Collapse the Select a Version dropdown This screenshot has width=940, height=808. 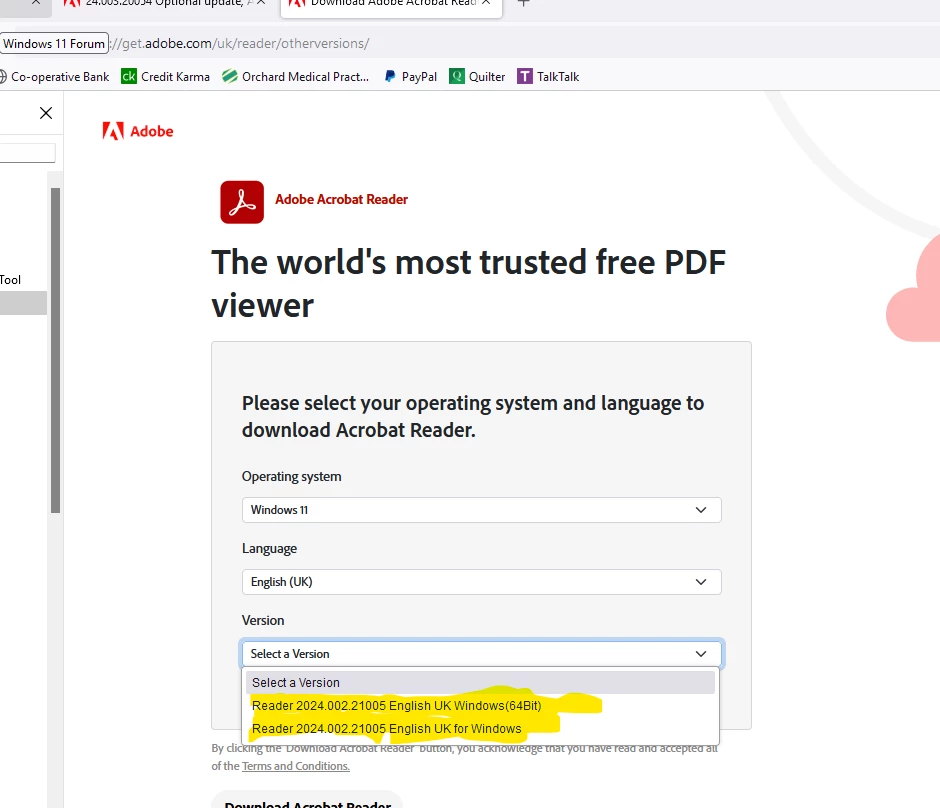pos(481,654)
